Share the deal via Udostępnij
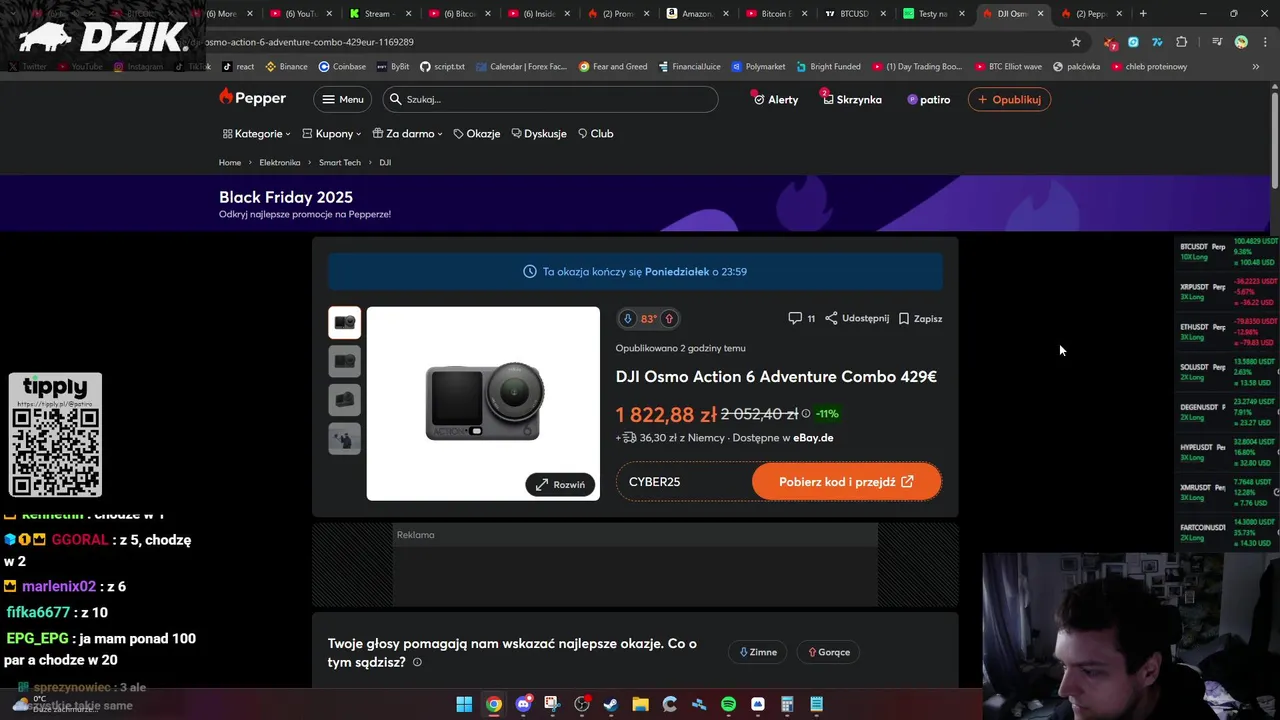This screenshot has width=1280, height=720. (x=857, y=318)
